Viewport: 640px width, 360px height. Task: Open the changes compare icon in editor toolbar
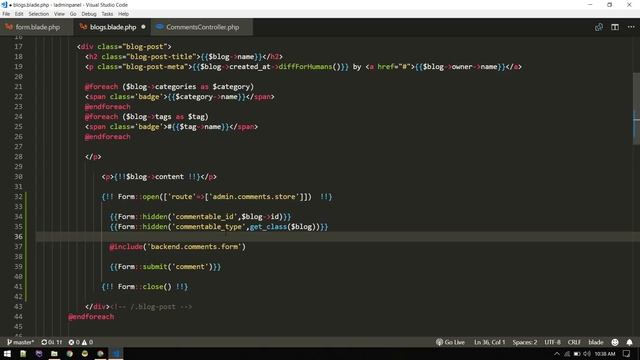pyautogui.click(x=599, y=27)
